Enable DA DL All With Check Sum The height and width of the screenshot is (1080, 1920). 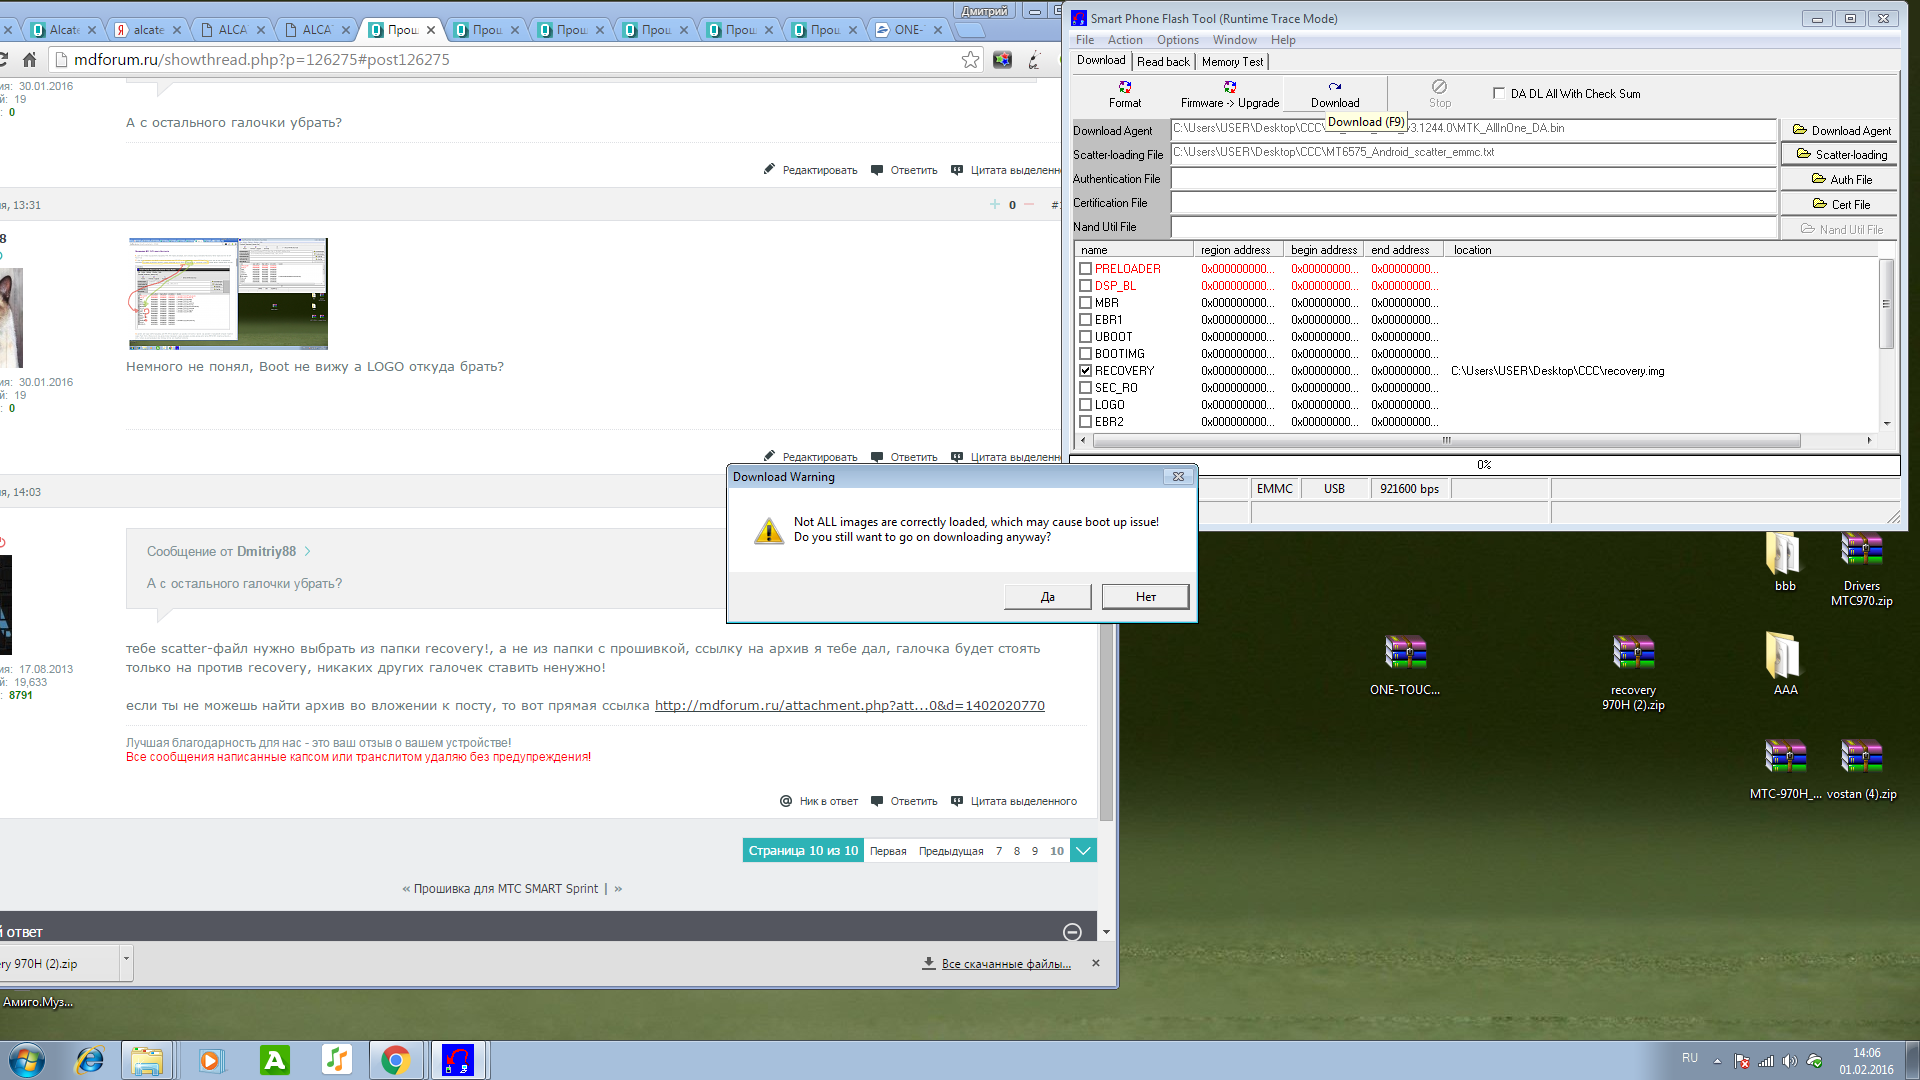coord(1498,93)
